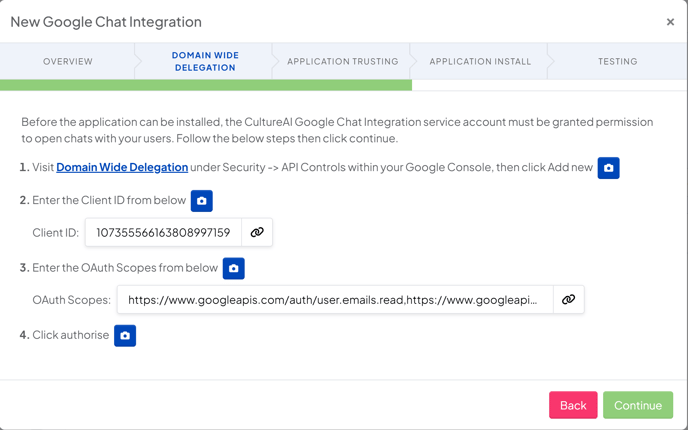
Task: Click the pink Back button
Action: (x=573, y=405)
